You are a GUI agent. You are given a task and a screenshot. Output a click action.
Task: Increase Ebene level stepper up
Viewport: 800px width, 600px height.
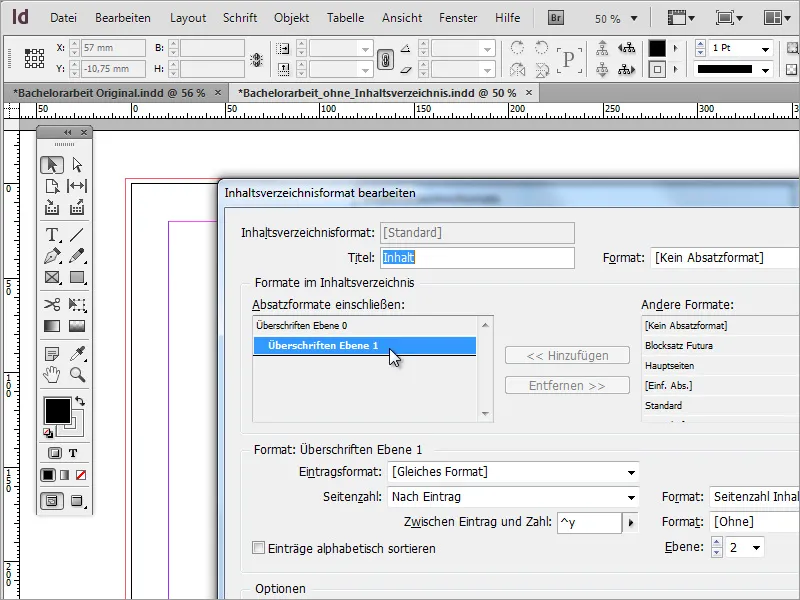pyautogui.click(x=717, y=543)
